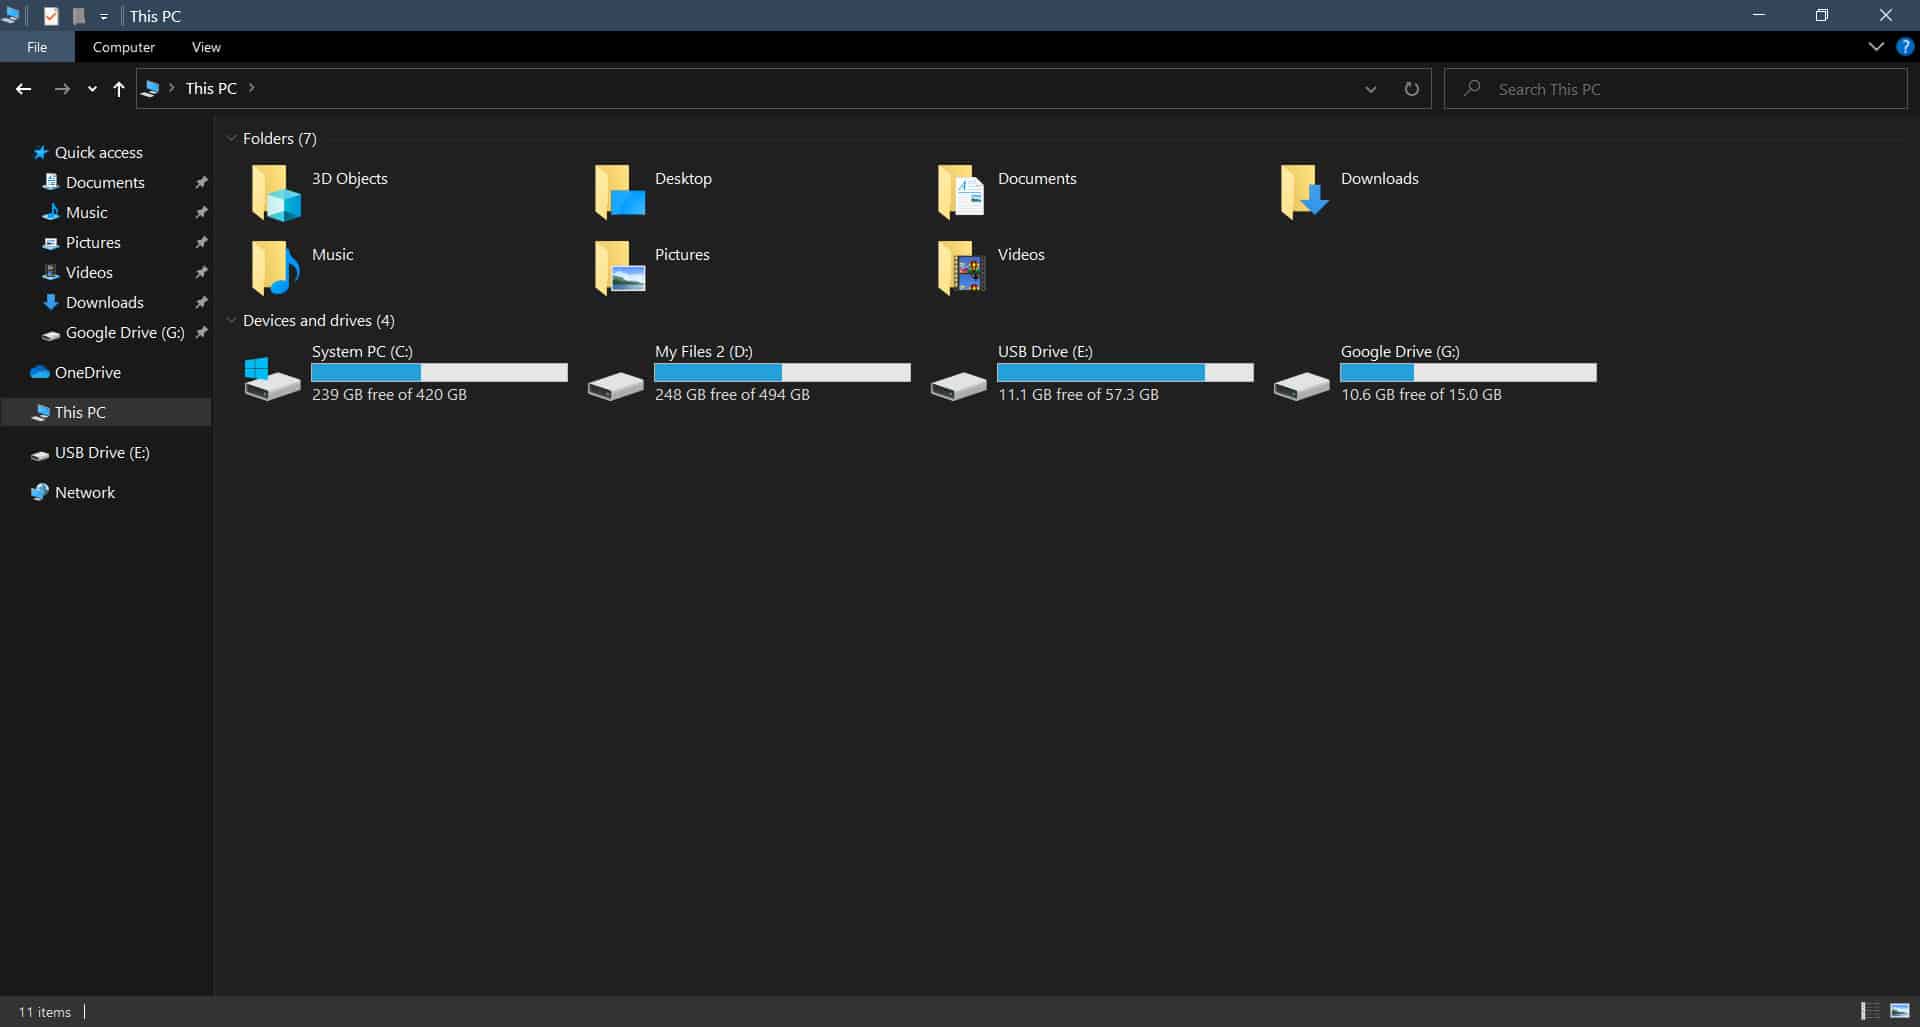Open the System PC (C:) drive icon
The width and height of the screenshot is (1920, 1027).
[x=272, y=379]
